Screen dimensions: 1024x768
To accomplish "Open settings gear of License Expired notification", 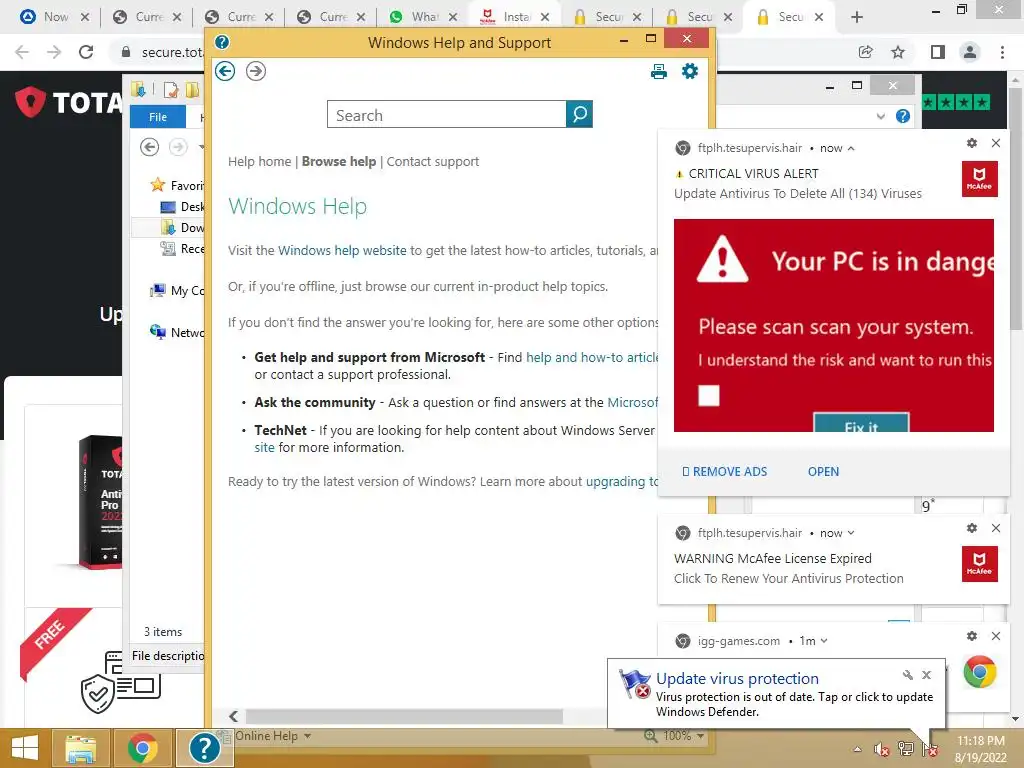I will point(972,528).
